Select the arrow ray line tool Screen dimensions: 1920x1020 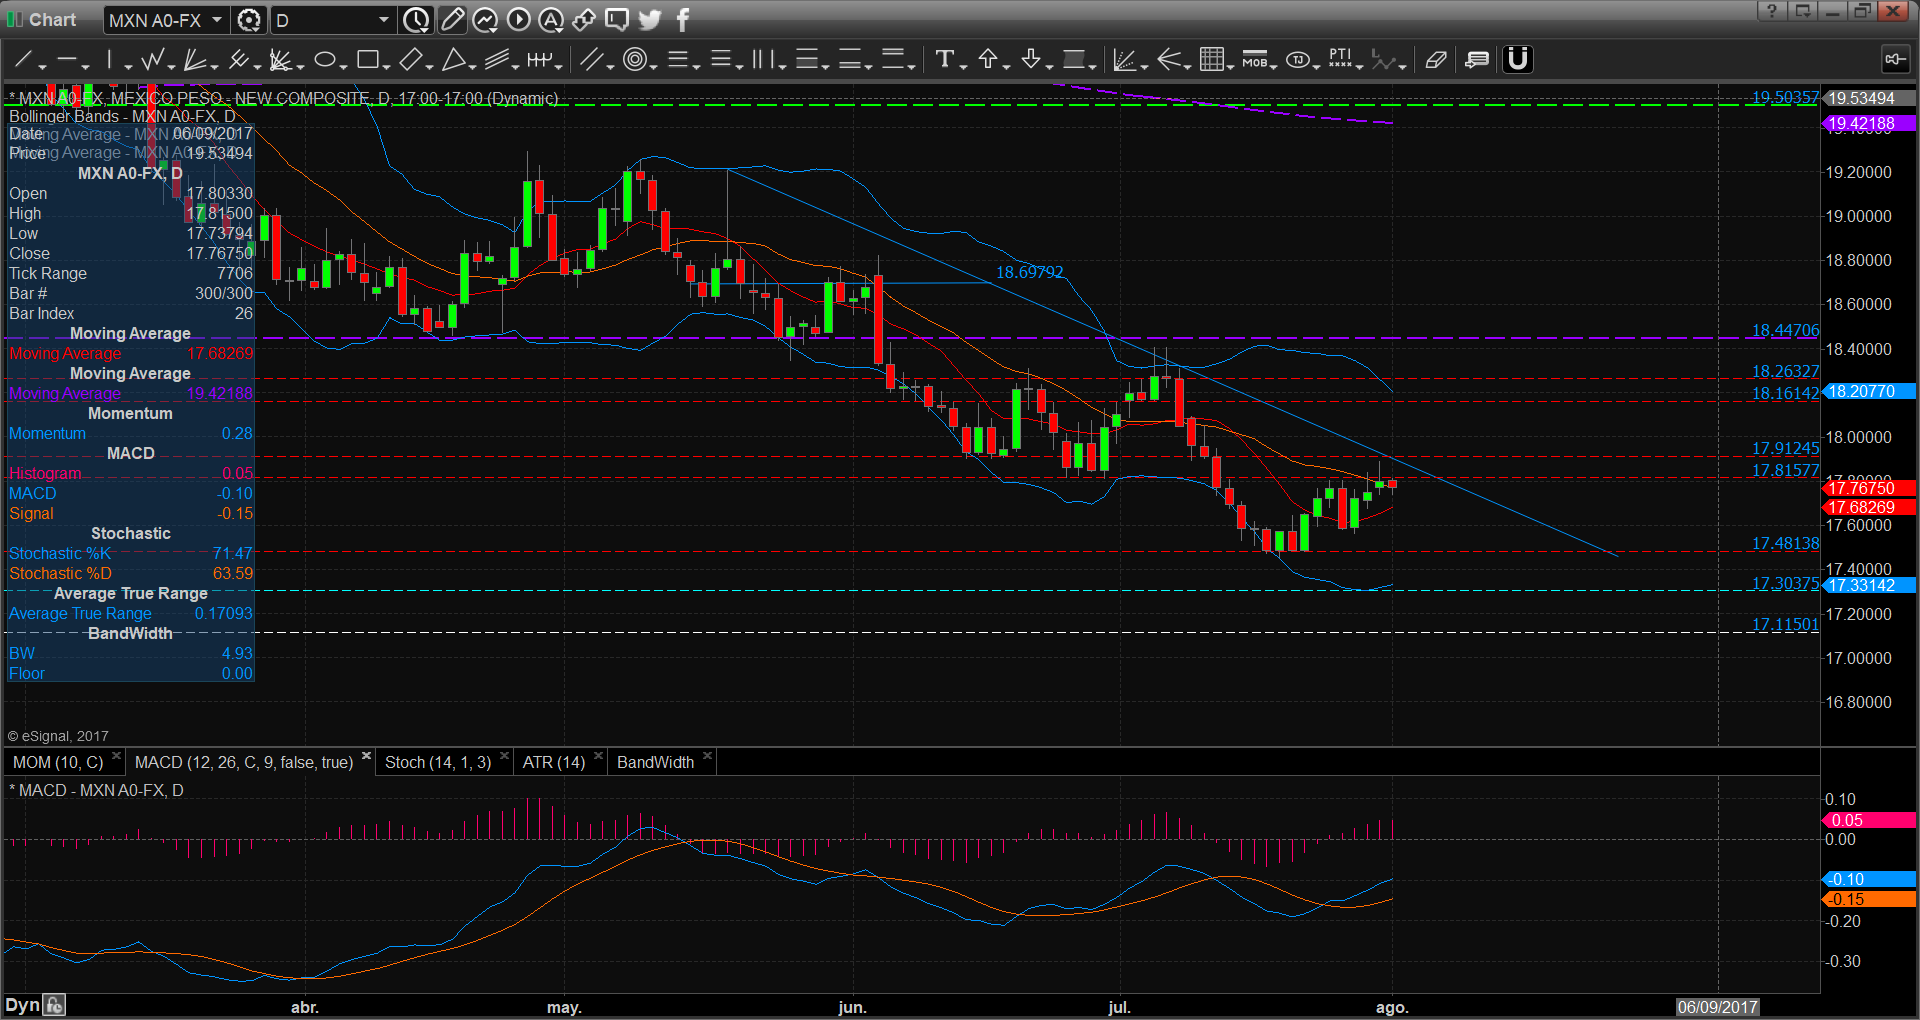(1169, 60)
